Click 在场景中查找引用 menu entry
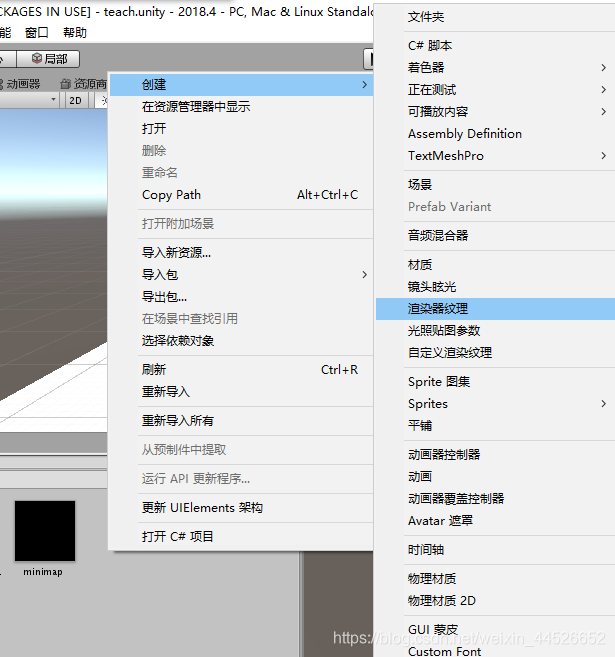Viewport: 615px width, 657px height. point(241,319)
